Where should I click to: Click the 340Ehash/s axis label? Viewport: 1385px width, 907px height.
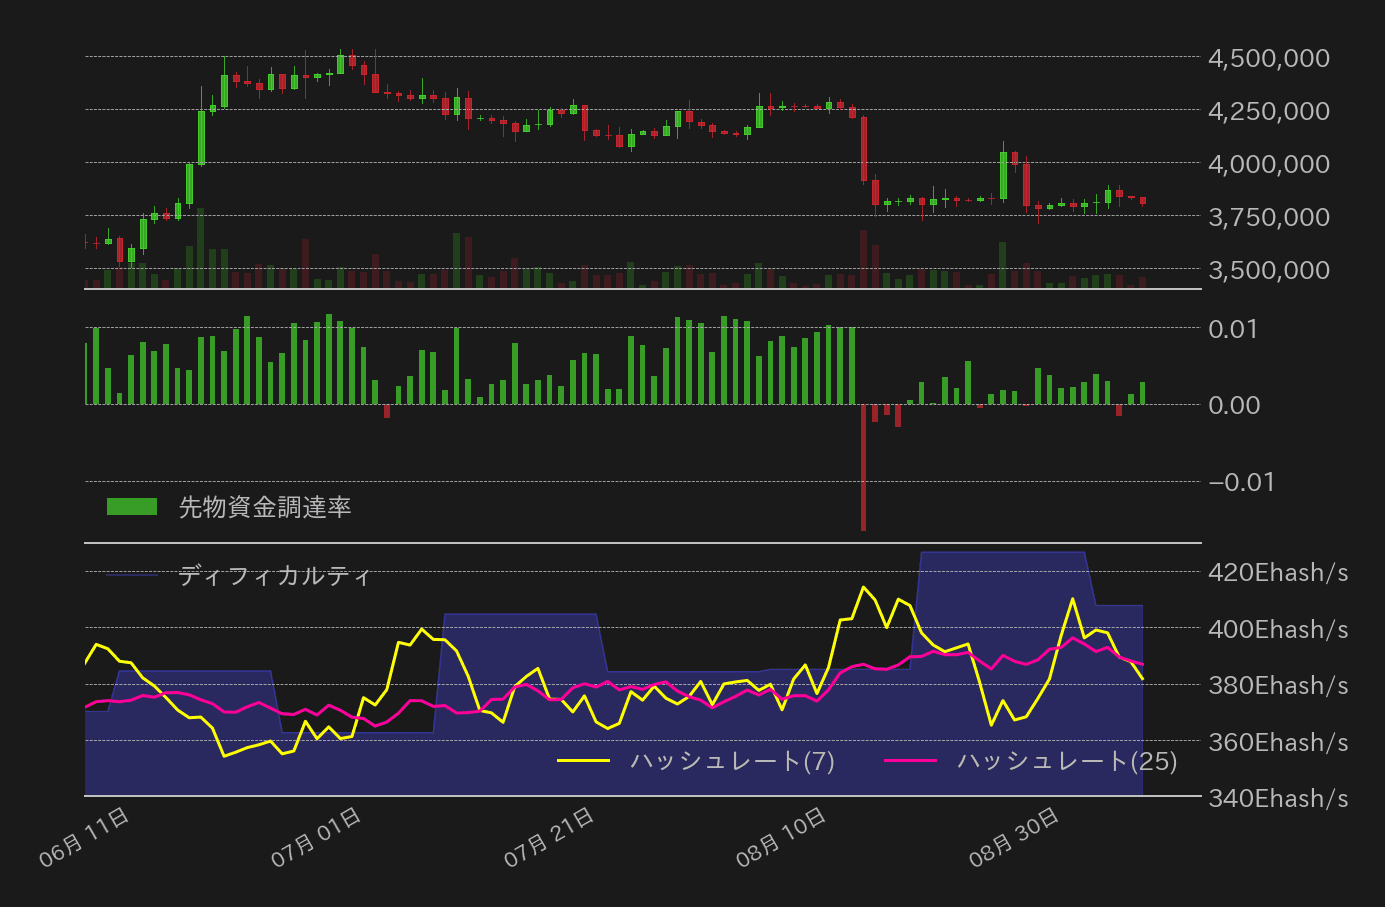tap(1280, 798)
